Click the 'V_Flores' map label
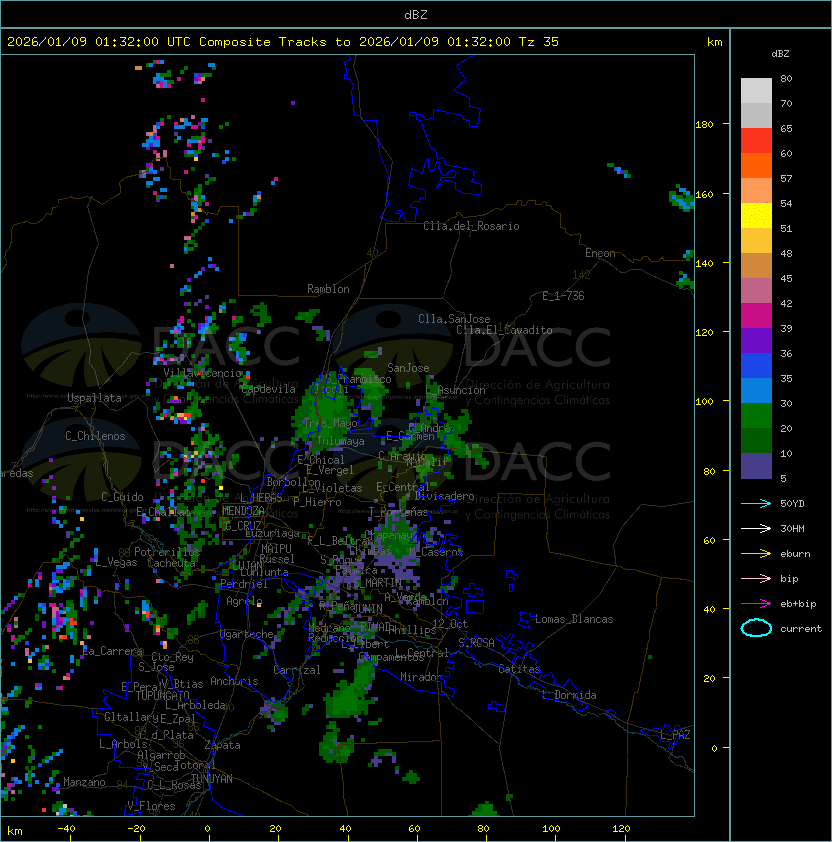The image size is (832, 842). click(x=151, y=807)
